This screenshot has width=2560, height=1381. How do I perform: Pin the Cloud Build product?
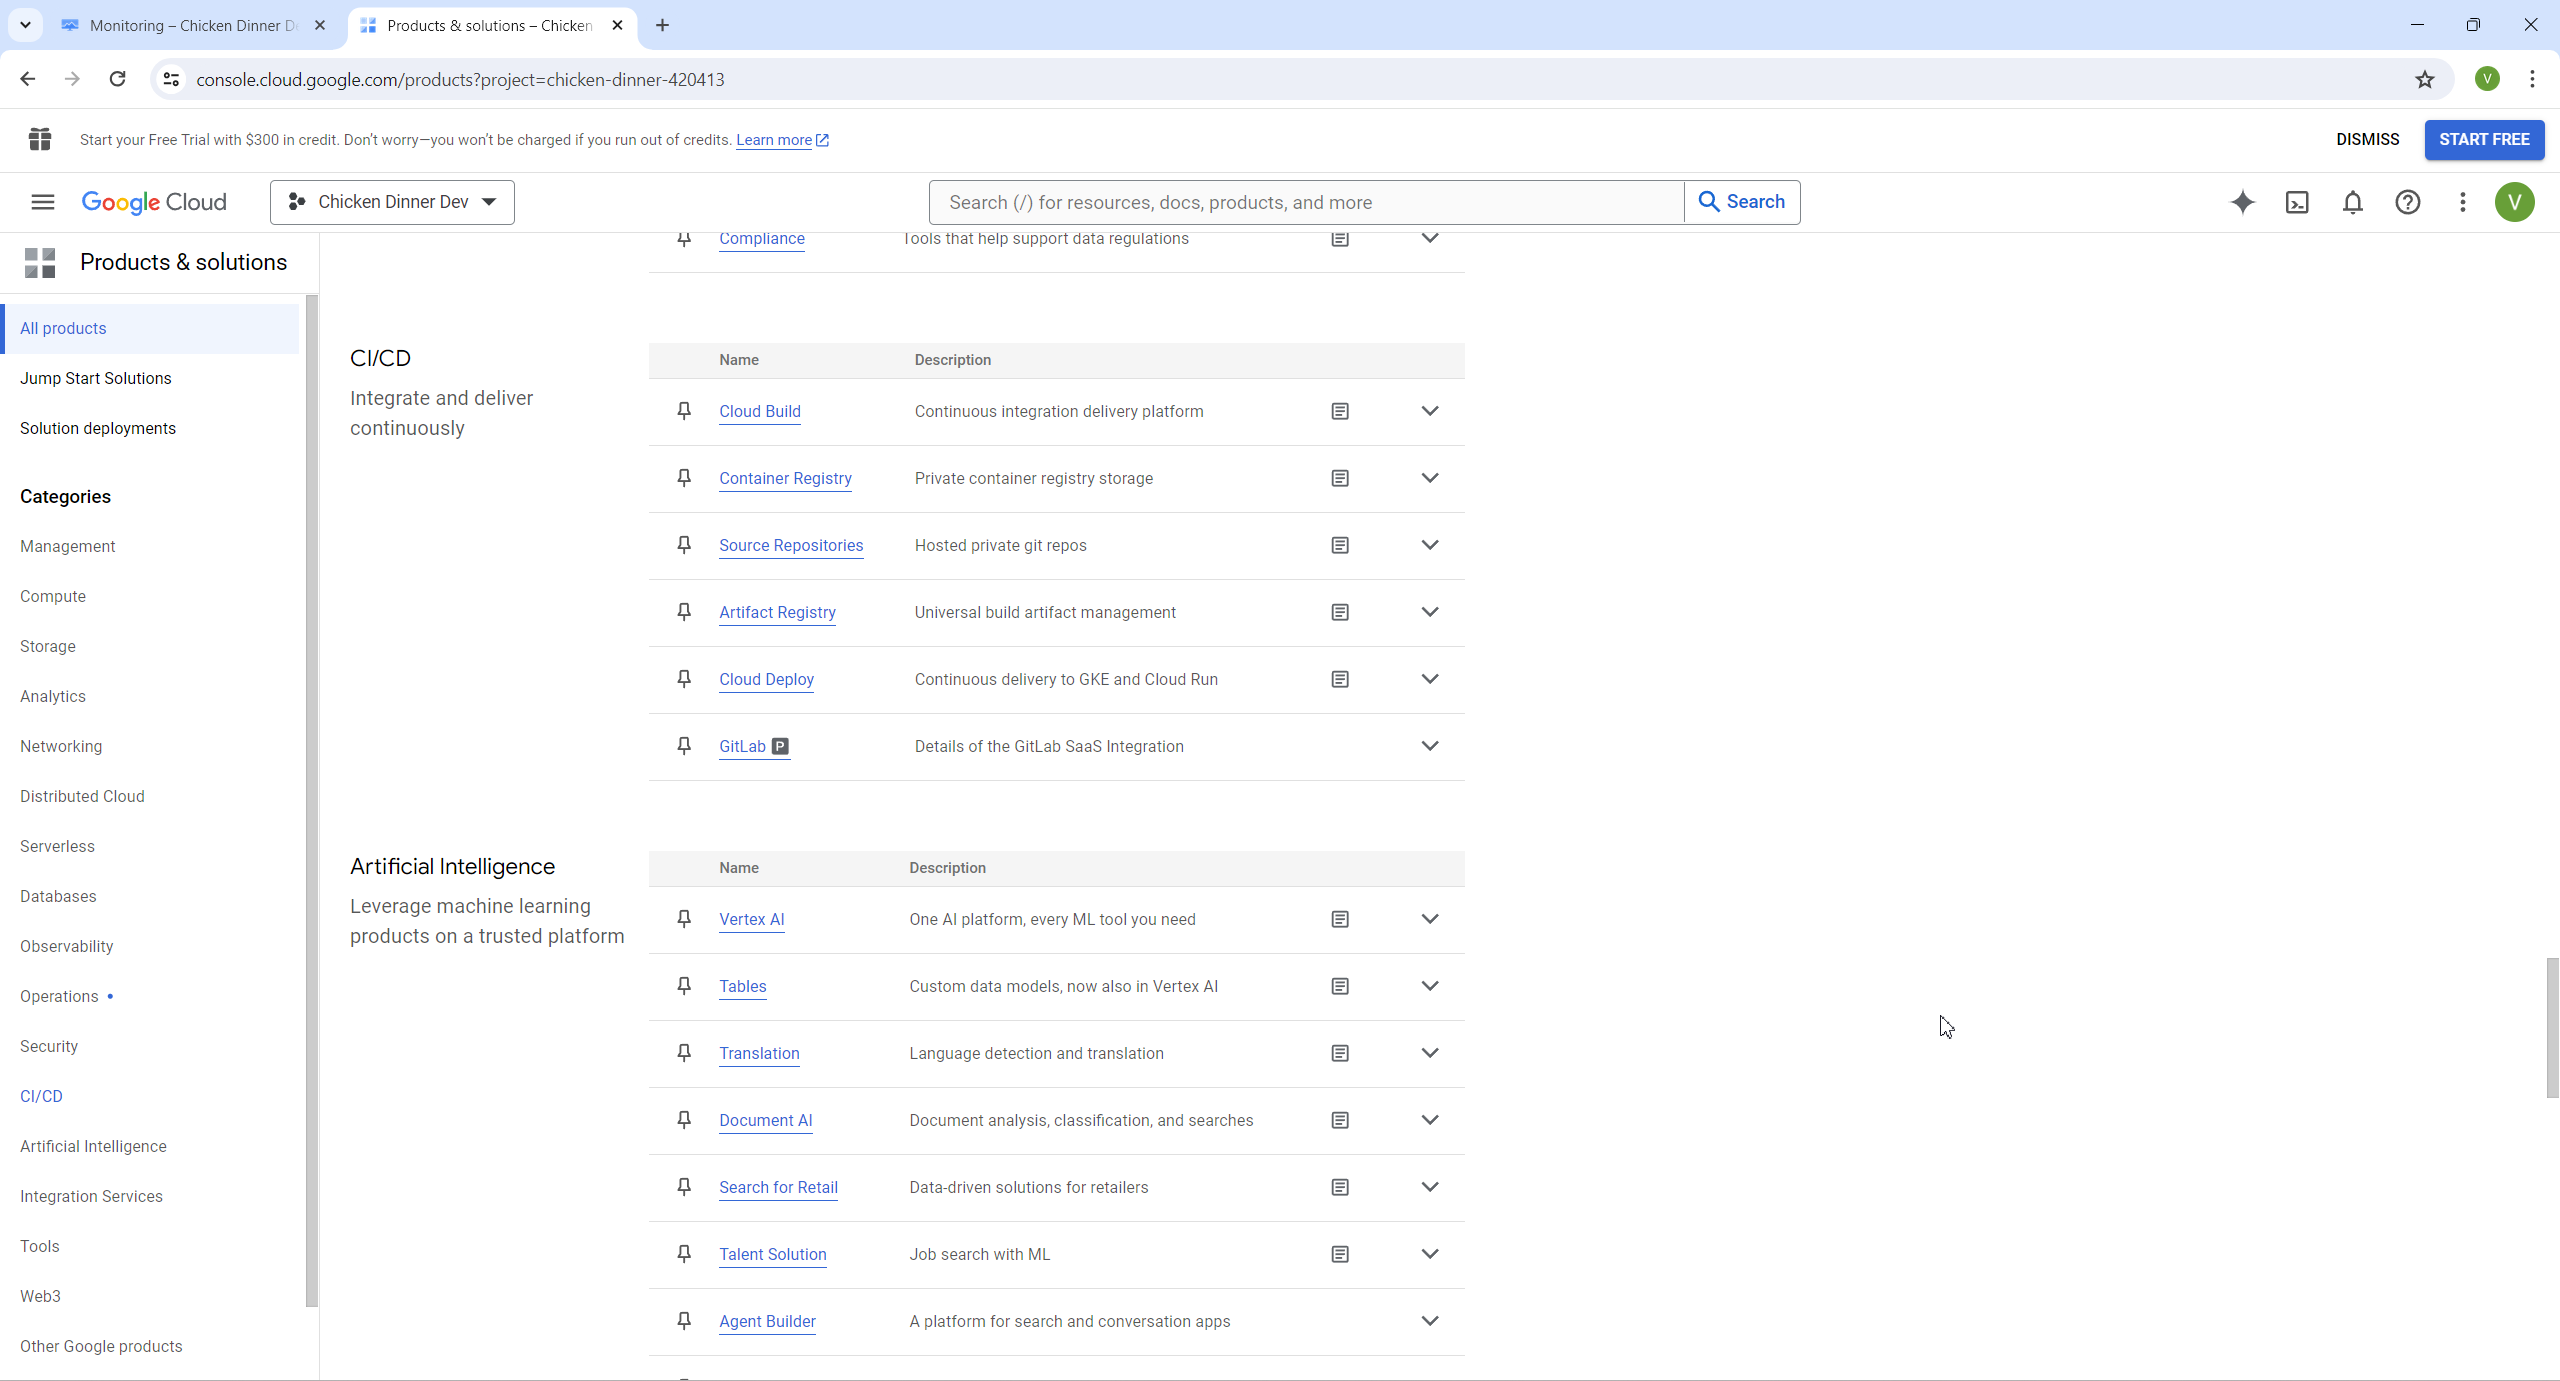pos(684,411)
